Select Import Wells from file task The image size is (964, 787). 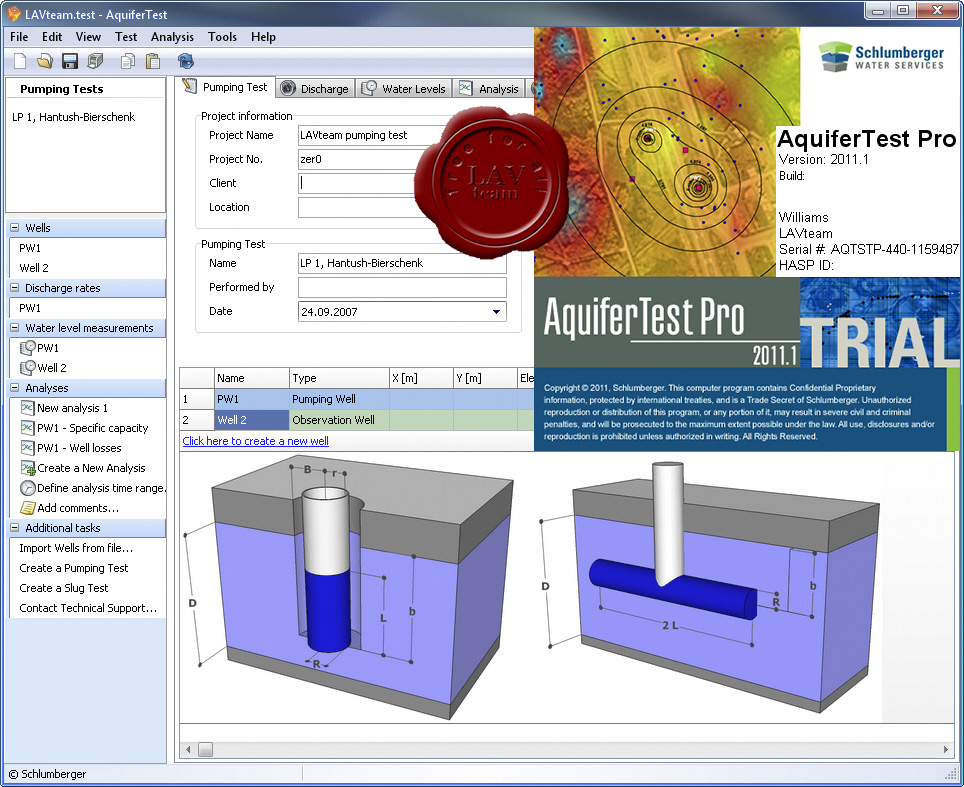pyautogui.click(x=76, y=548)
